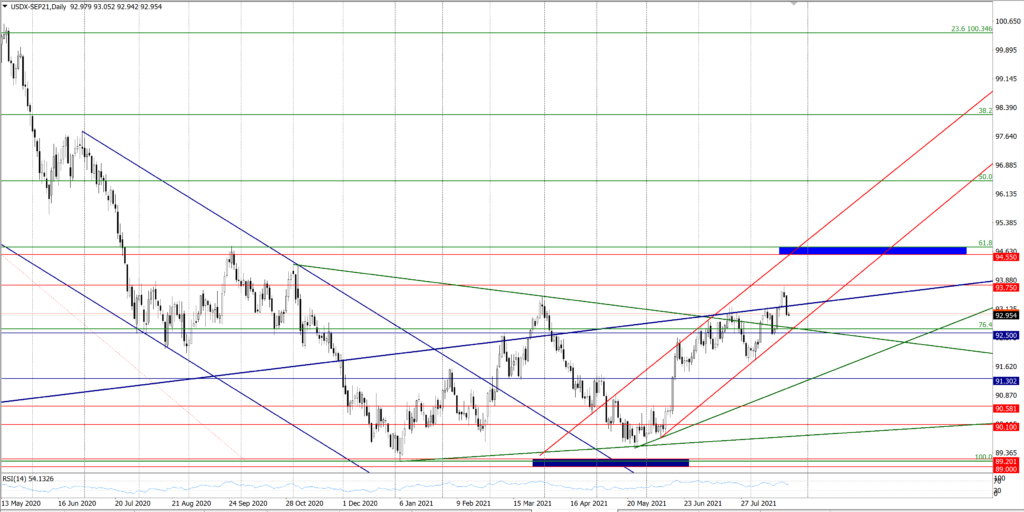Click the black 92.954 current price label
Viewport: 1024px width, 512px height.
click(1005, 315)
